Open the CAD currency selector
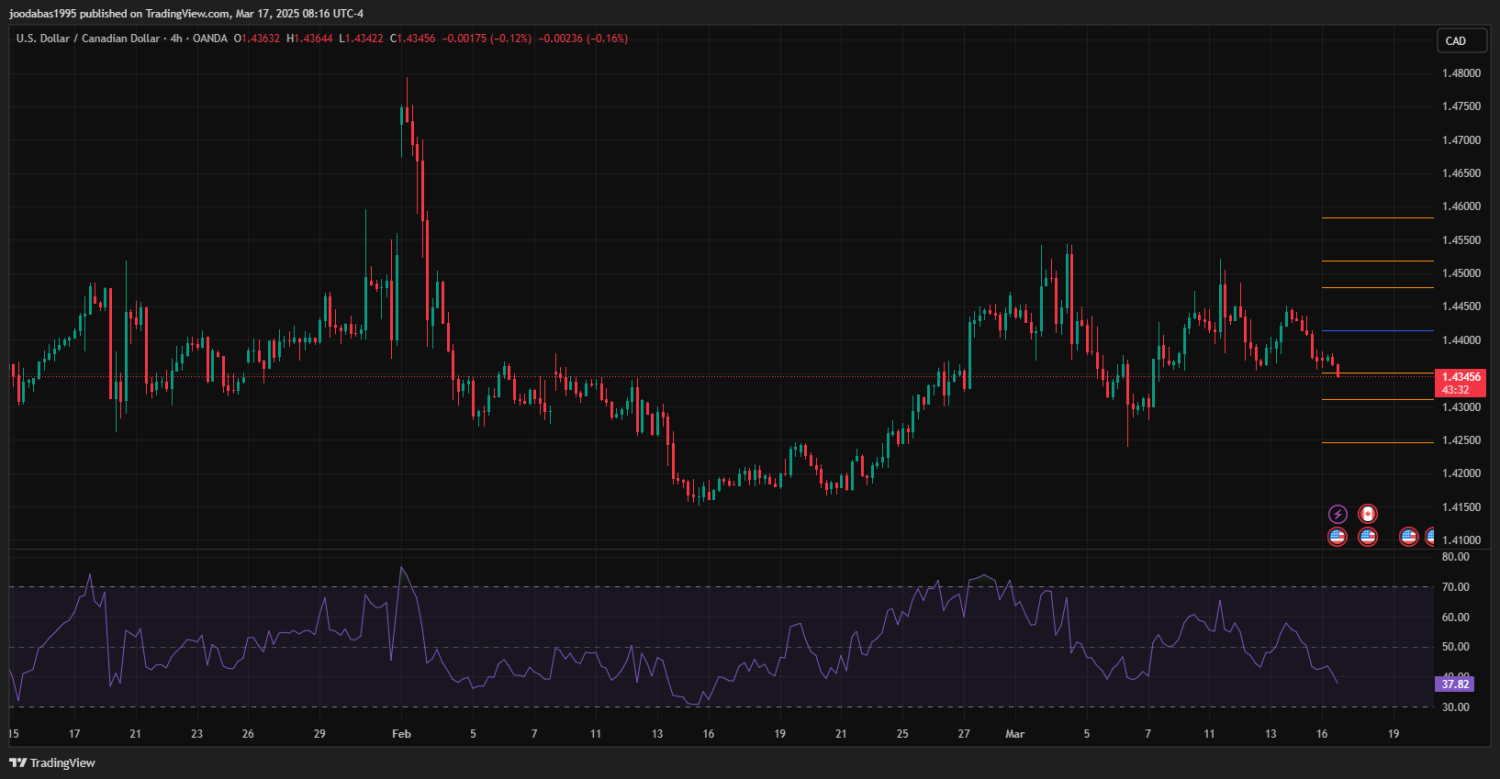This screenshot has width=1500, height=779. pos(1455,41)
